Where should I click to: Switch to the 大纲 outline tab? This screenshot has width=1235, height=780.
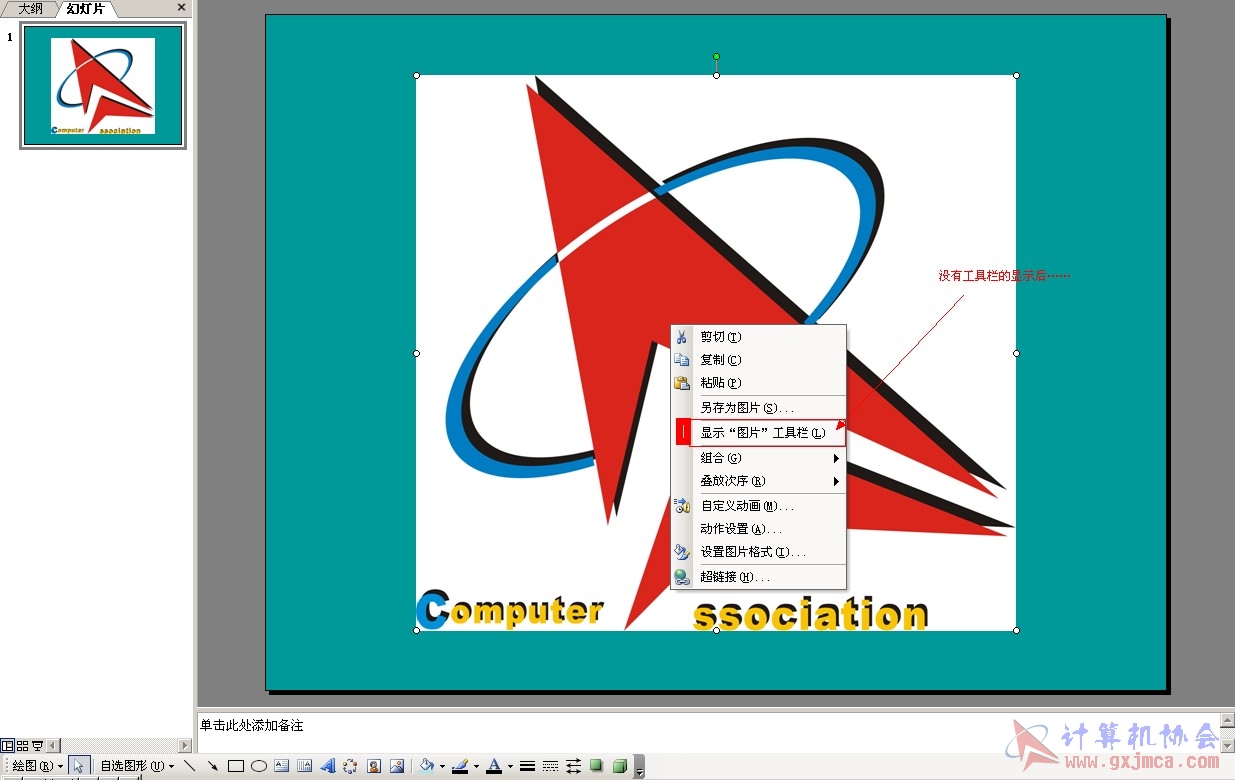point(30,8)
